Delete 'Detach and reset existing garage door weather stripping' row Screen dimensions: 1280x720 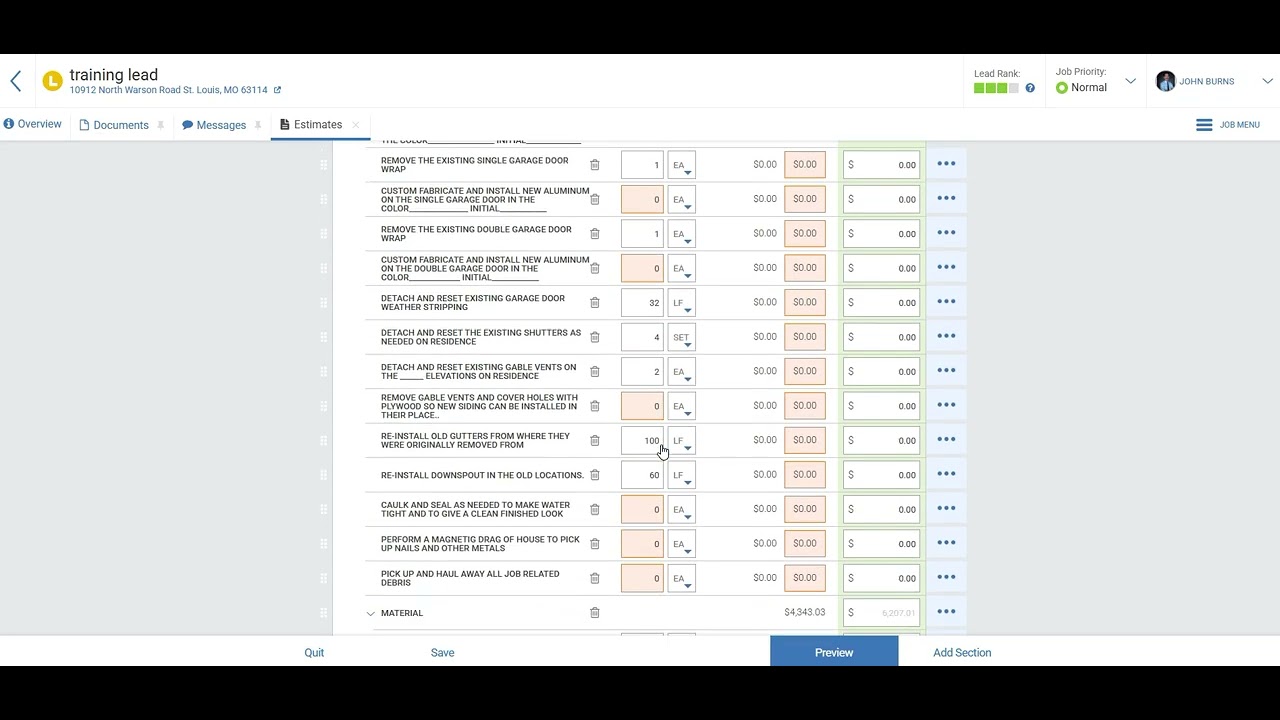click(x=594, y=303)
